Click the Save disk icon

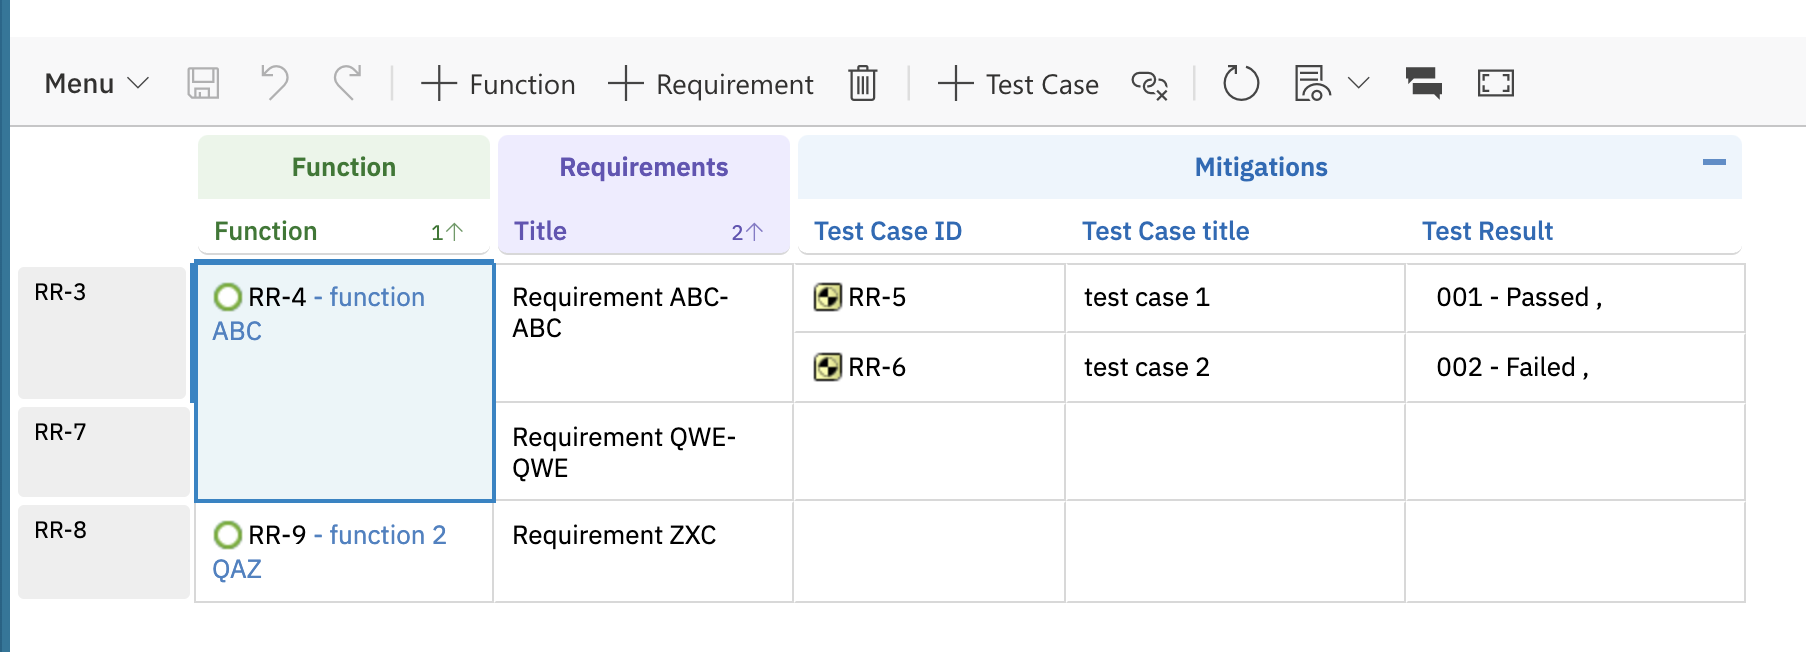click(203, 83)
